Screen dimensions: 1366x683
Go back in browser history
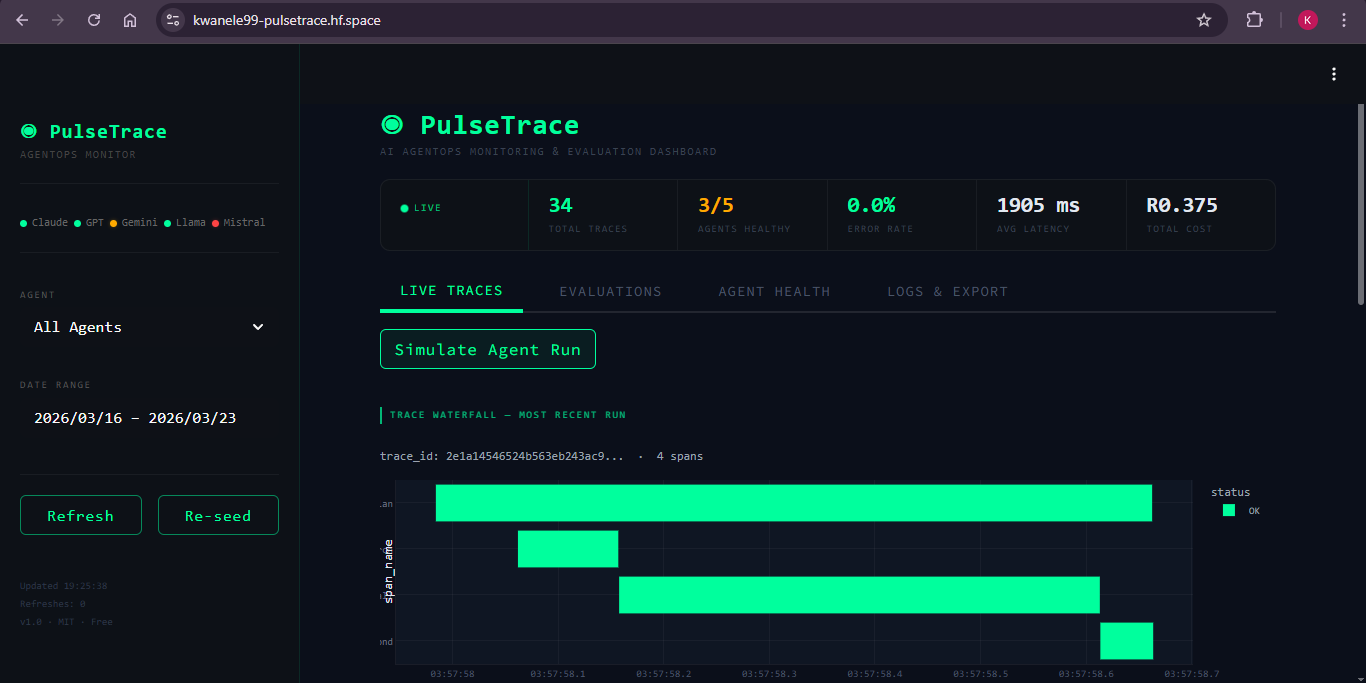click(x=22, y=20)
